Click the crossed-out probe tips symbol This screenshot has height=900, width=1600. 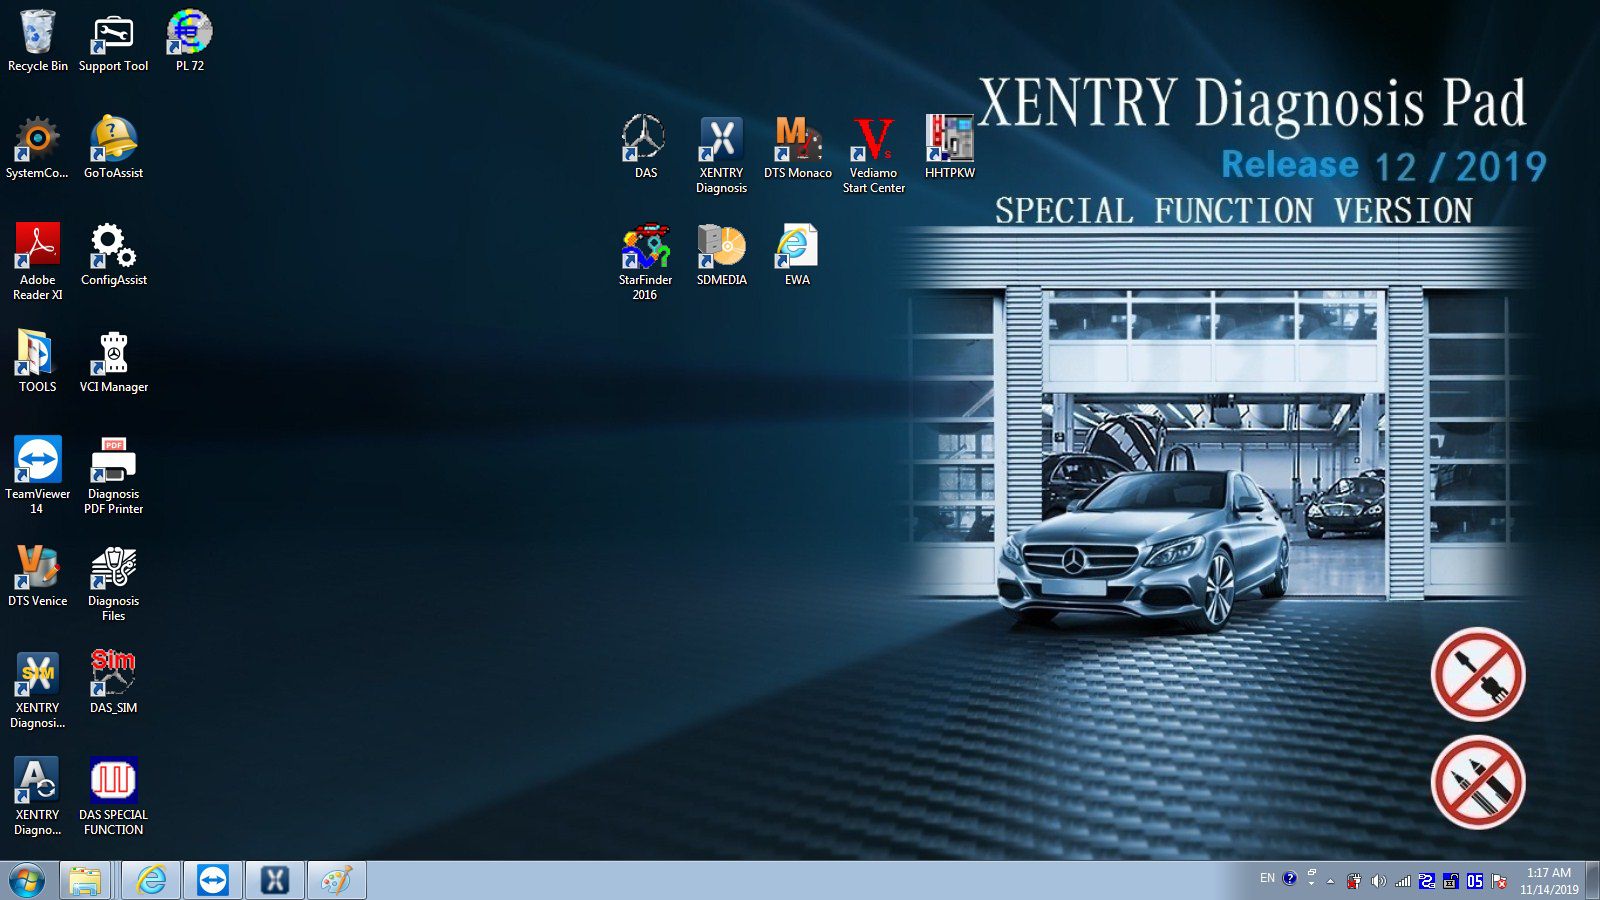pyautogui.click(x=1477, y=782)
